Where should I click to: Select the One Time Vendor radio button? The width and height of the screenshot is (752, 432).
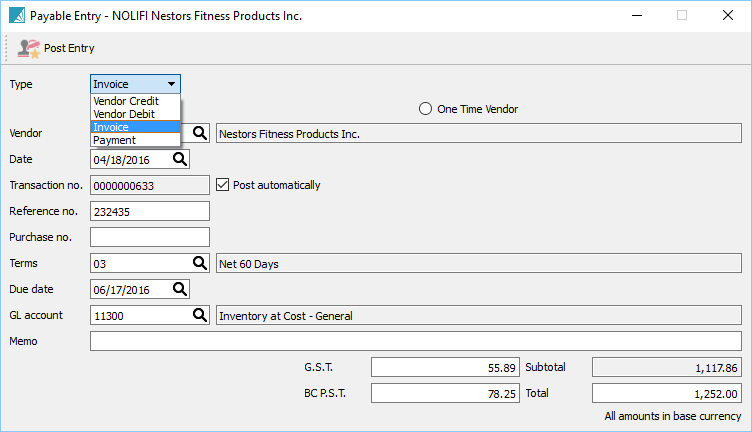point(425,108)
